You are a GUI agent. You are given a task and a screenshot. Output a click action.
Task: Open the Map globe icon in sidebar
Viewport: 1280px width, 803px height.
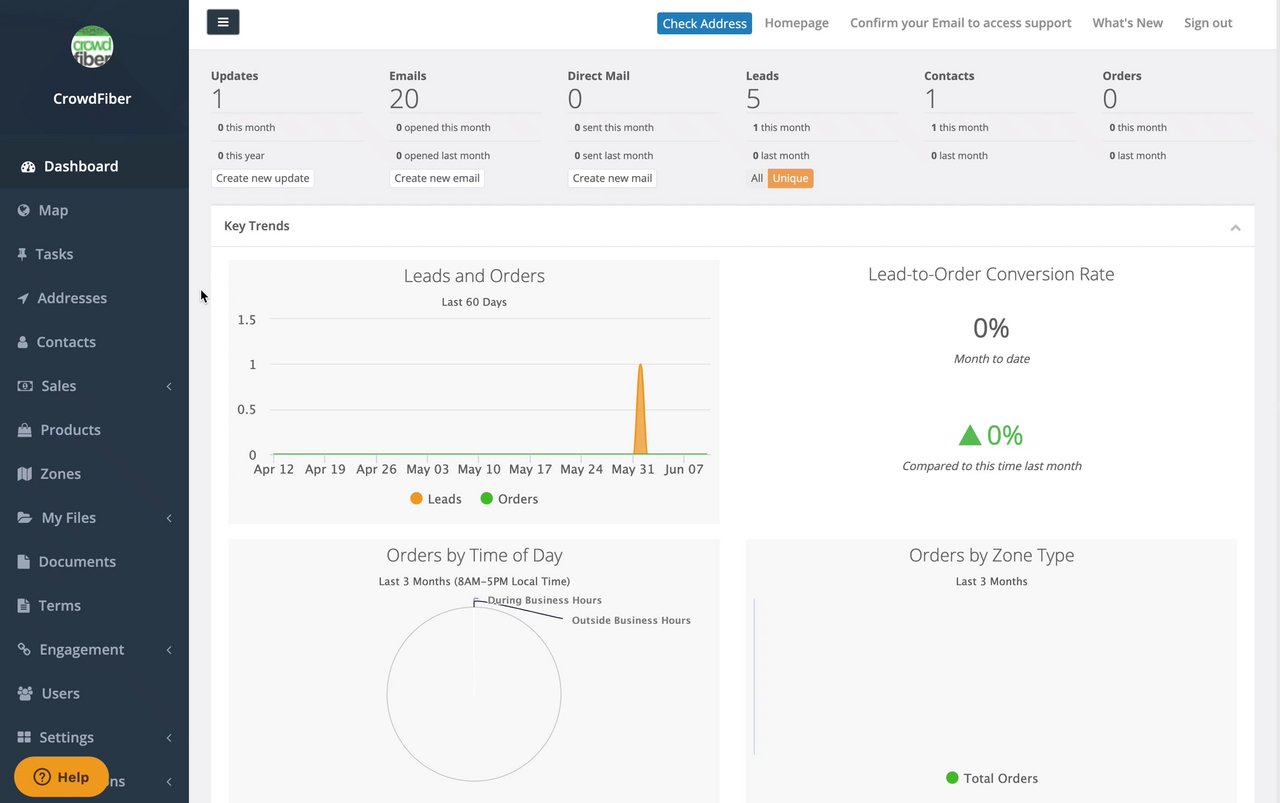tap(23, 210)
